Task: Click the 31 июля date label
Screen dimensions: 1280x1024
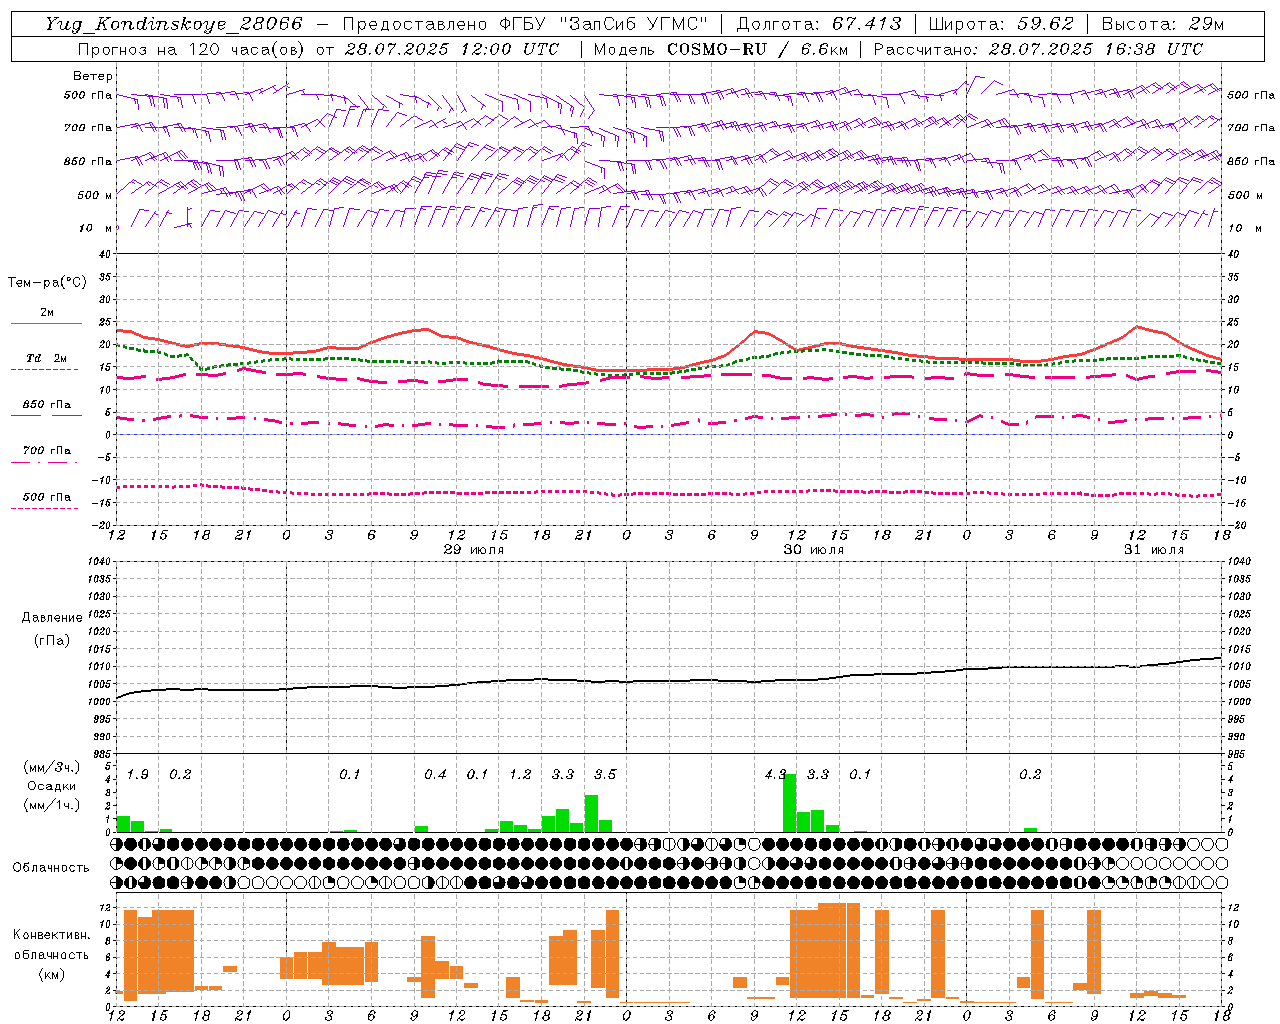Action: pyautogui.click(x=1153, y=550)
